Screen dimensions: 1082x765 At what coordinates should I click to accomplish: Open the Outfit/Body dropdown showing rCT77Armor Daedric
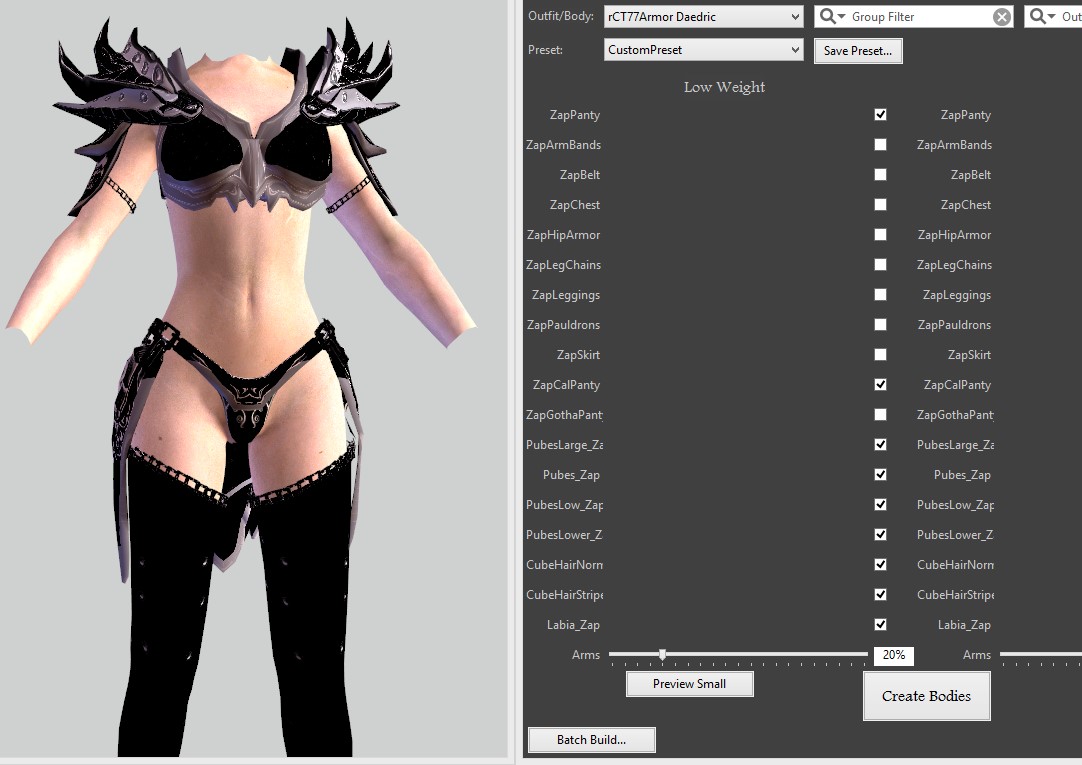point(703,17)
